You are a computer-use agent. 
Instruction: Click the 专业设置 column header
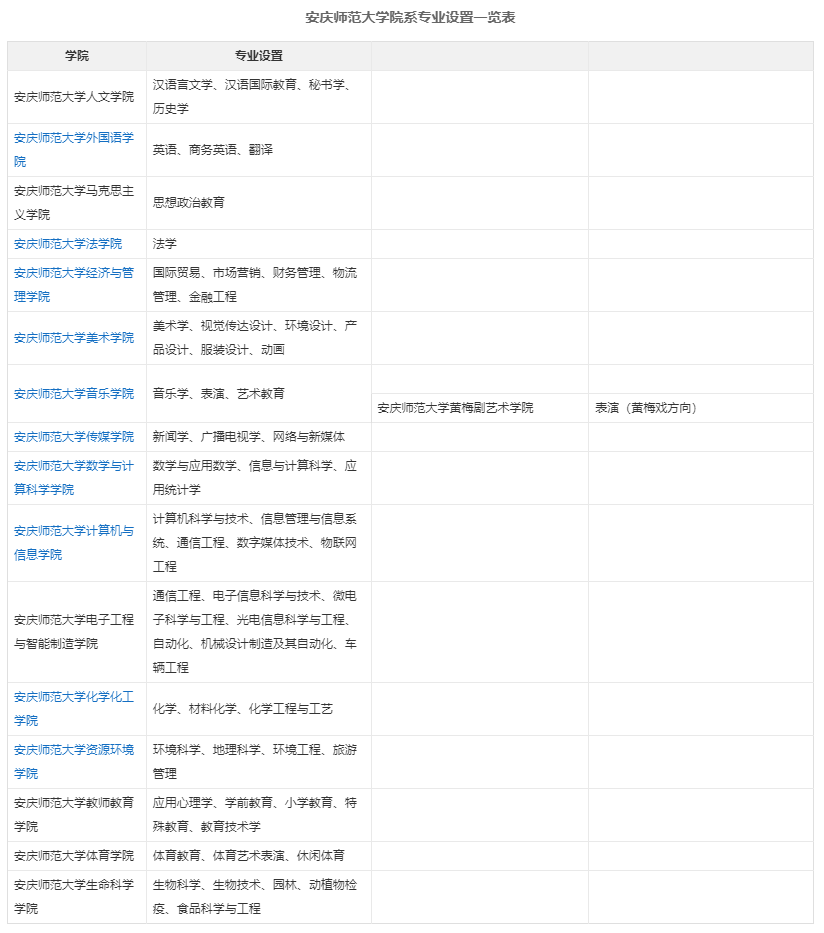(x=259, y=56)
